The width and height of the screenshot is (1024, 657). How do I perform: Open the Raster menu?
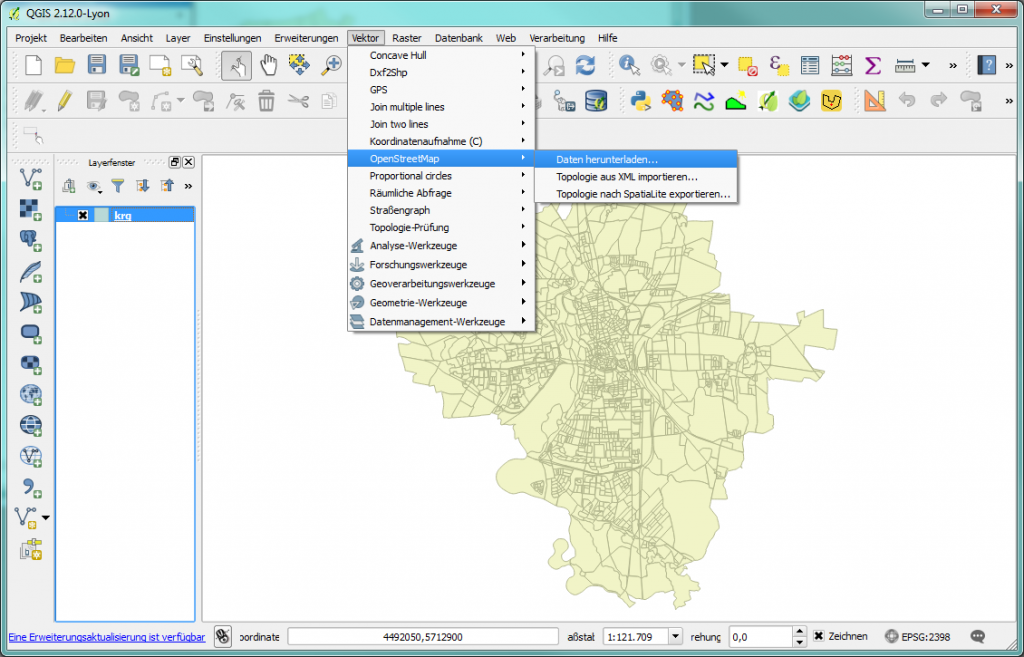408,38
